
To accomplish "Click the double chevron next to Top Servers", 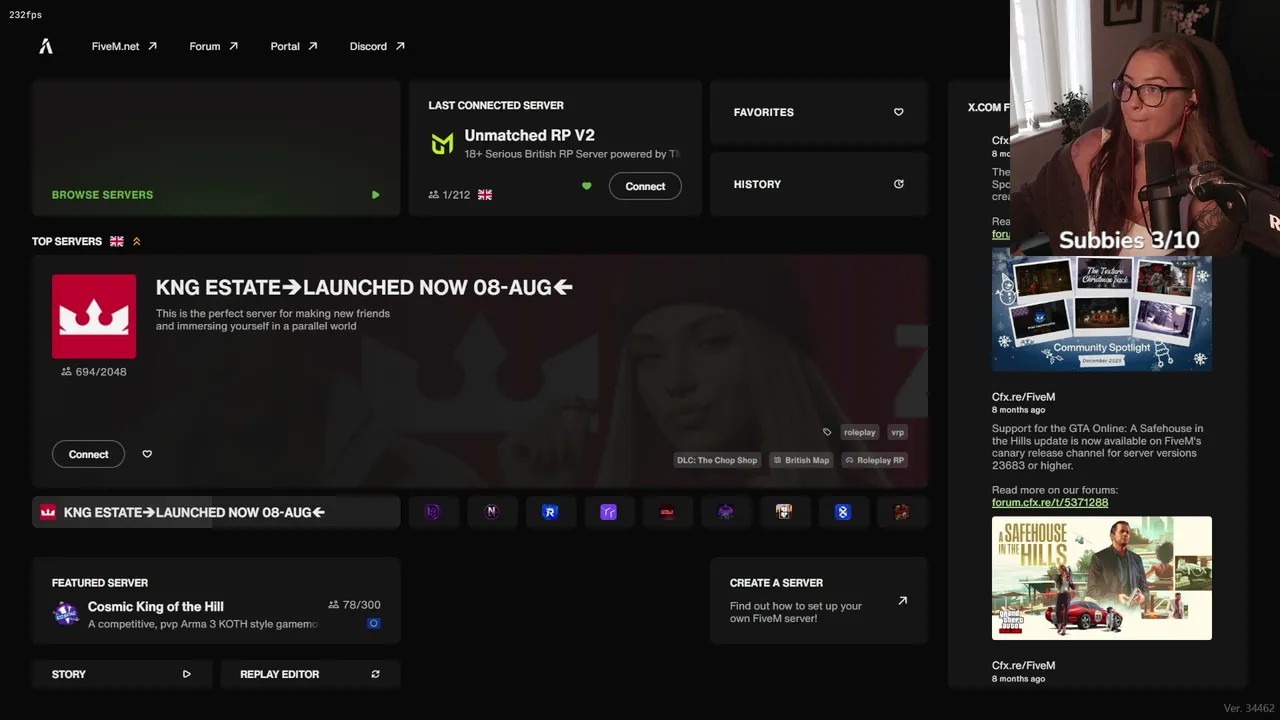I will click(137, 241).
